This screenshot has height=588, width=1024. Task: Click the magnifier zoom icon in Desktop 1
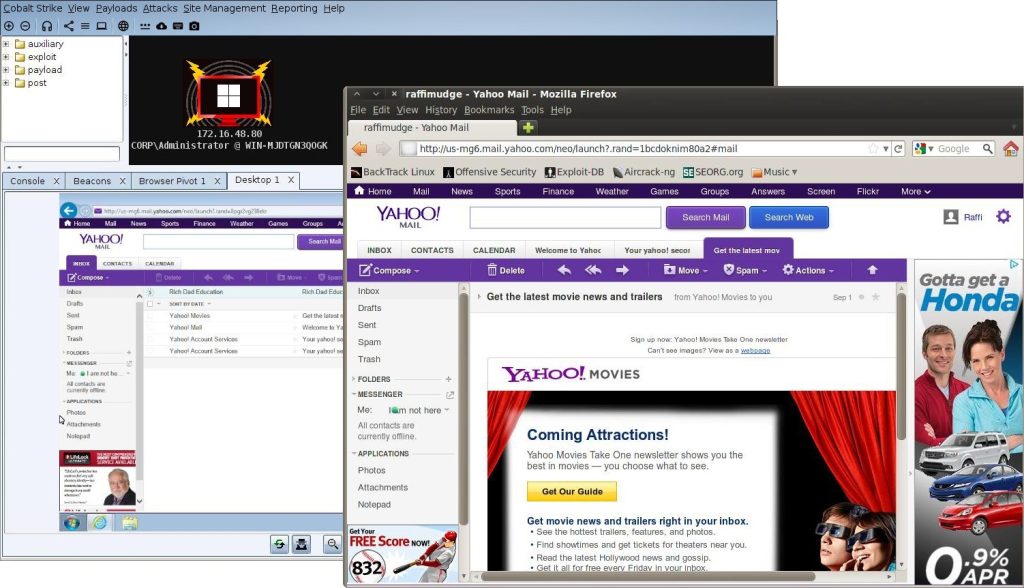tap(333, 544)
